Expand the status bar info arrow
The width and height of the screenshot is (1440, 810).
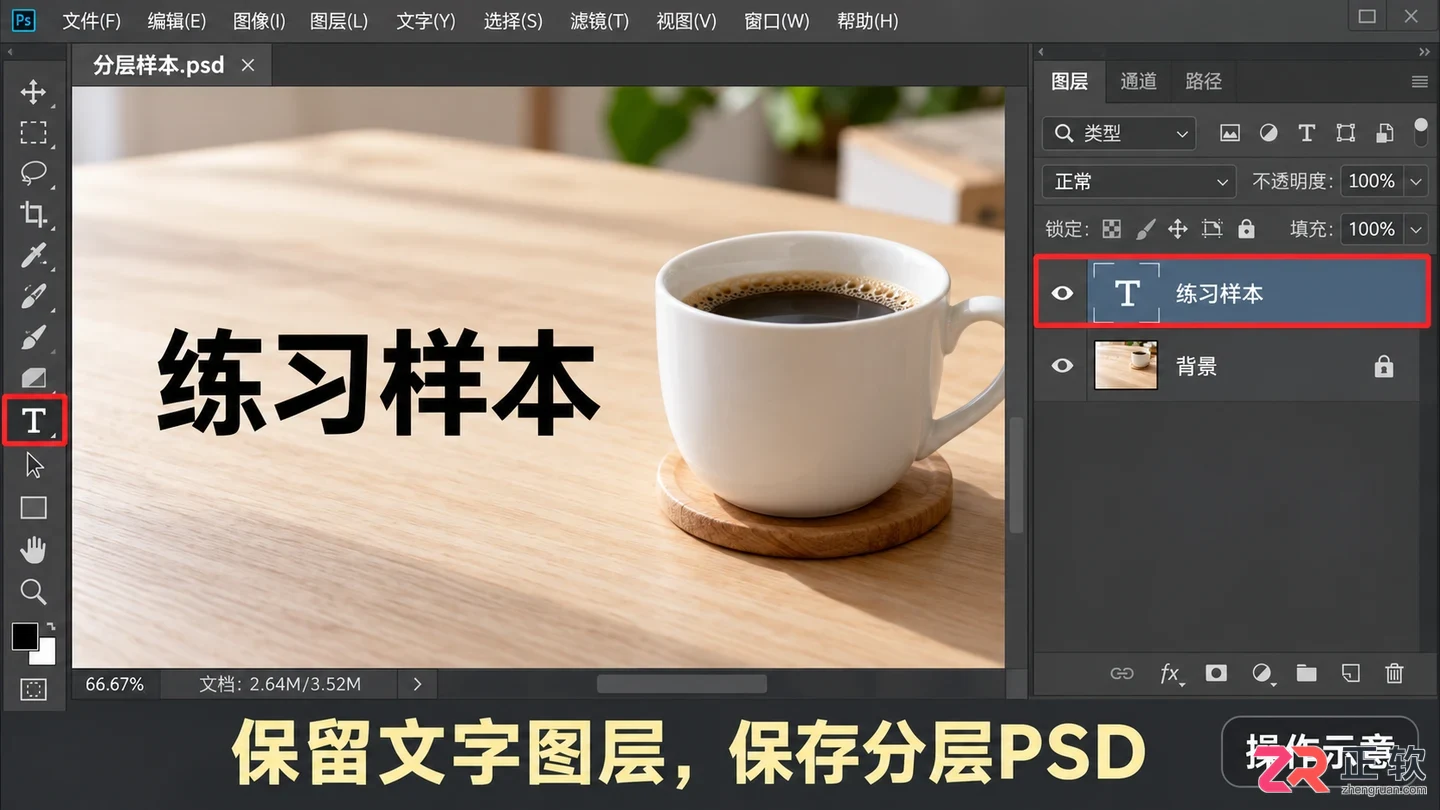(417, 685)
